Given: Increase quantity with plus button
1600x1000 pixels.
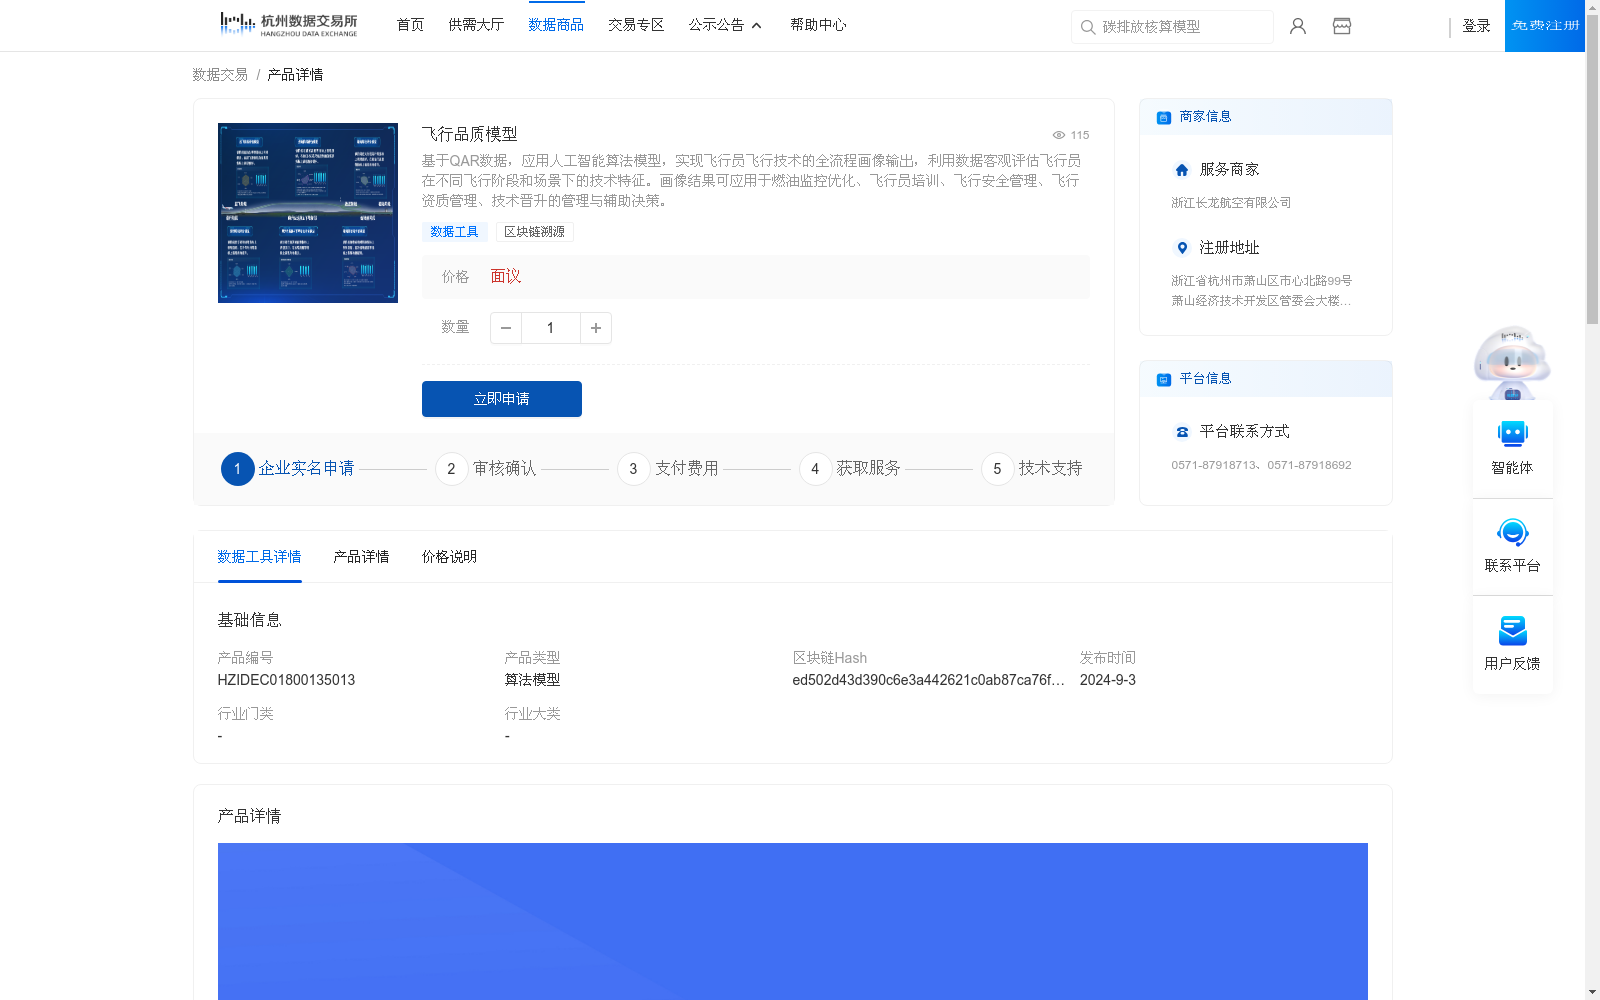Looking at the screenshot, I should 596,328.
